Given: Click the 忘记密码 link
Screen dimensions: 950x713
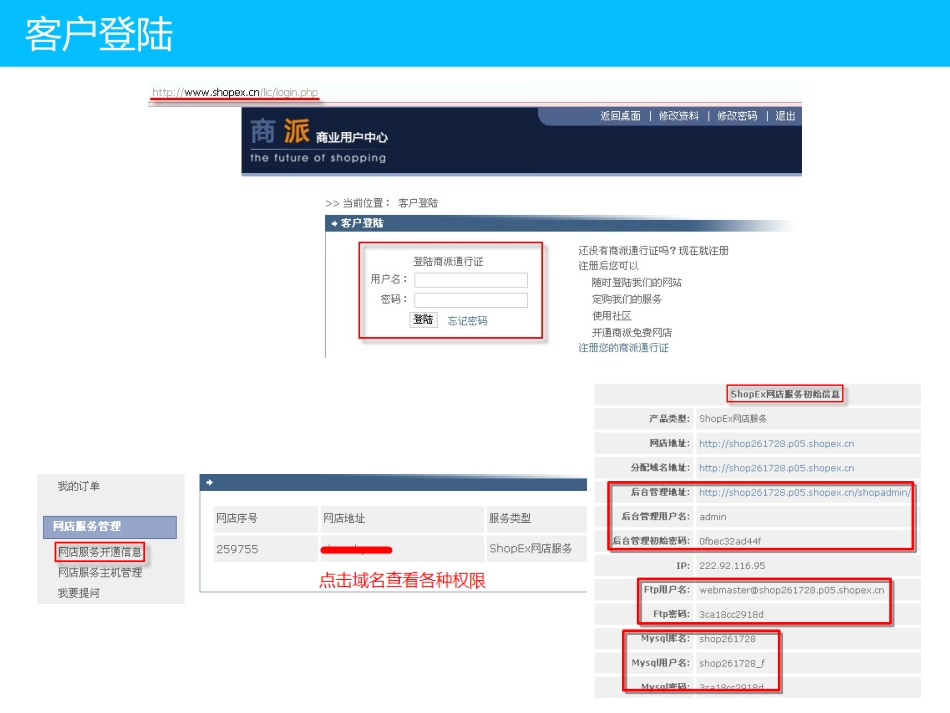Looking at the screenshot, I should (467, 320).
